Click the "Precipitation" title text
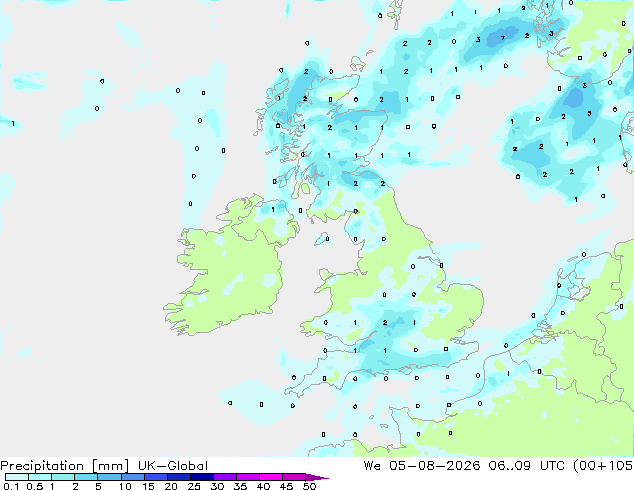 click(42, 466)
